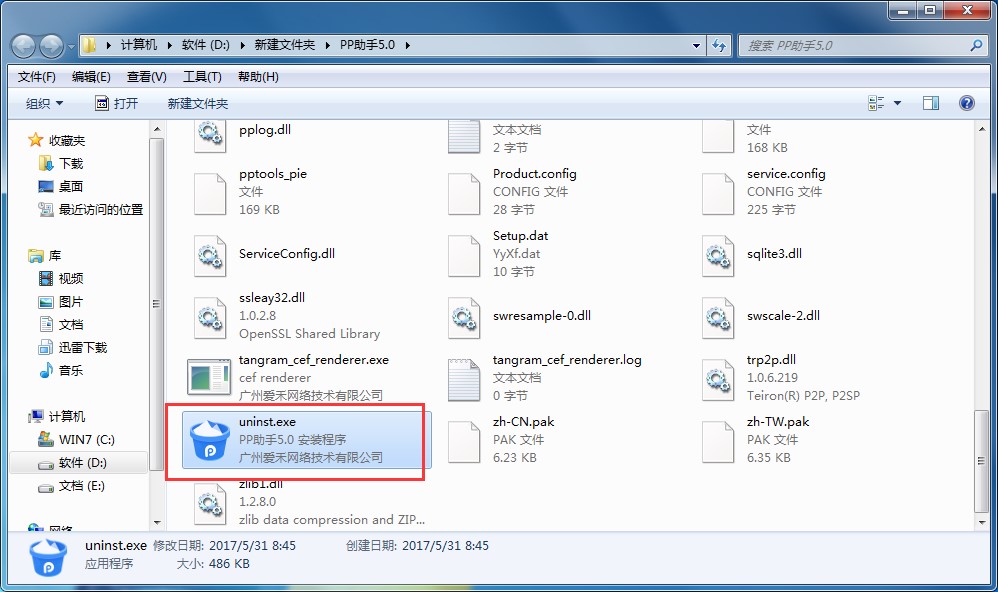Open the 帮助(H) menu
Image resolution: width=998 pixels, height=592 pixels.
(x=258, y=77)
